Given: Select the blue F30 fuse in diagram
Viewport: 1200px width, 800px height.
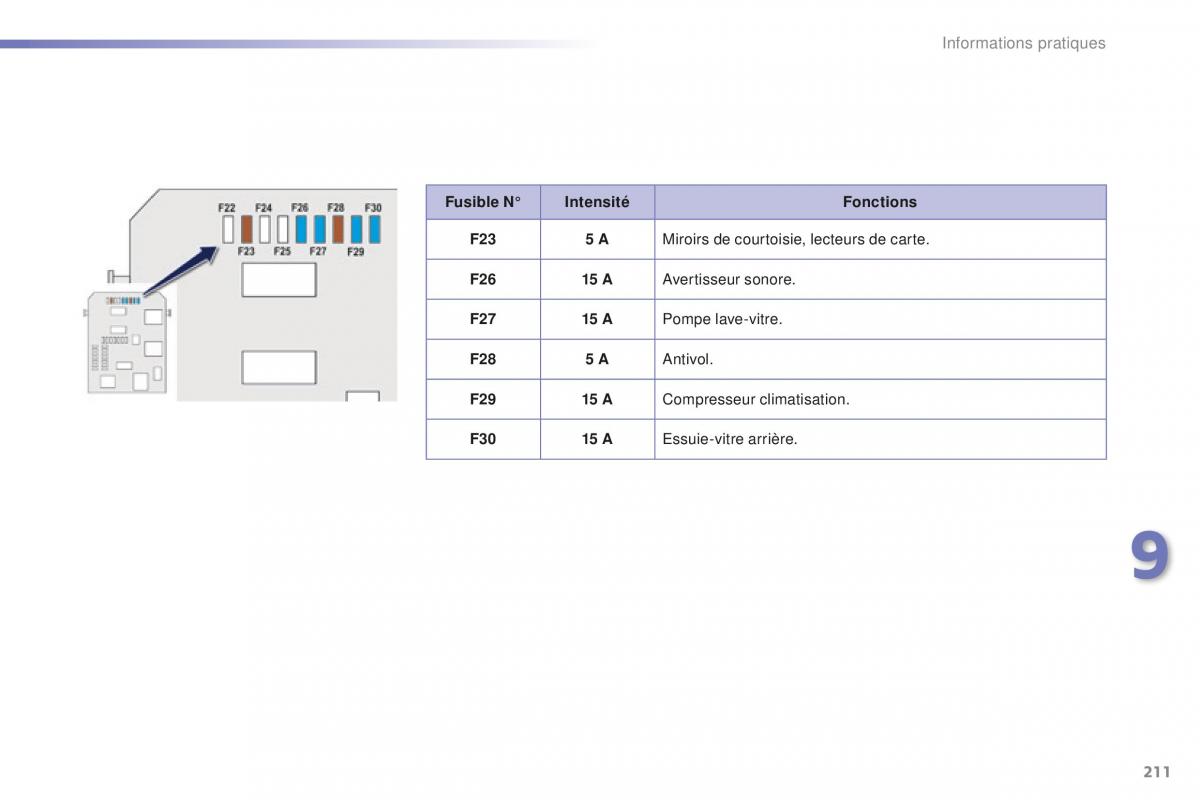Looking at the screenshot, I should pos(374,229).
